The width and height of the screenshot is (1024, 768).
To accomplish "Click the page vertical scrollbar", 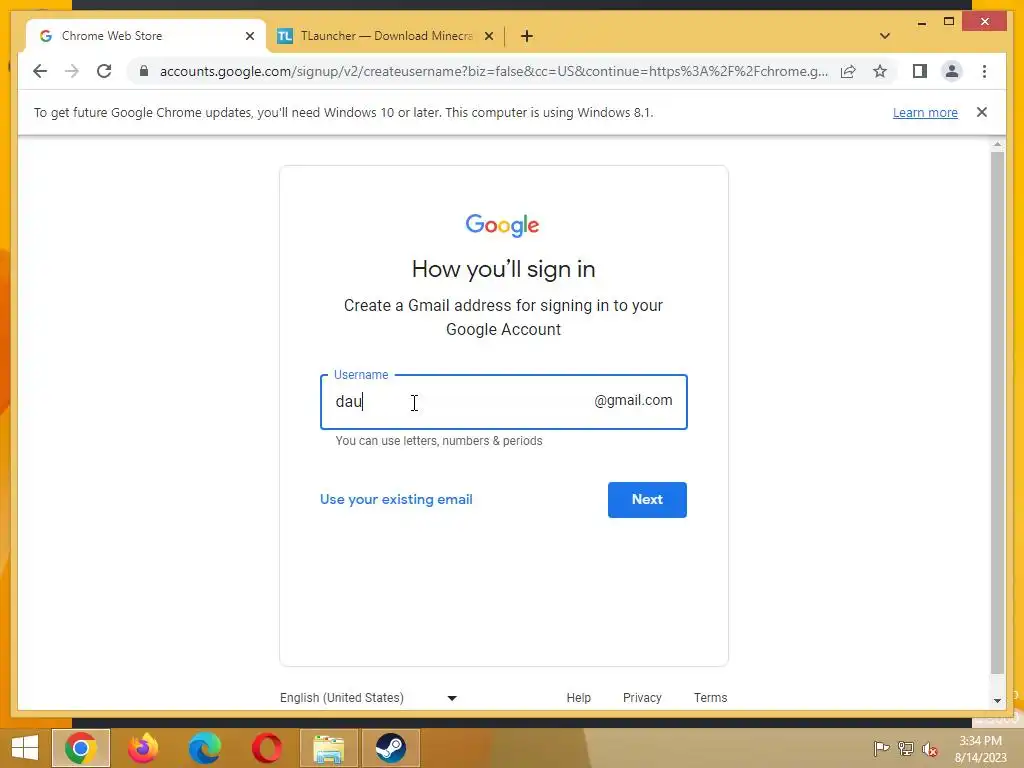I will click(997, 413).
